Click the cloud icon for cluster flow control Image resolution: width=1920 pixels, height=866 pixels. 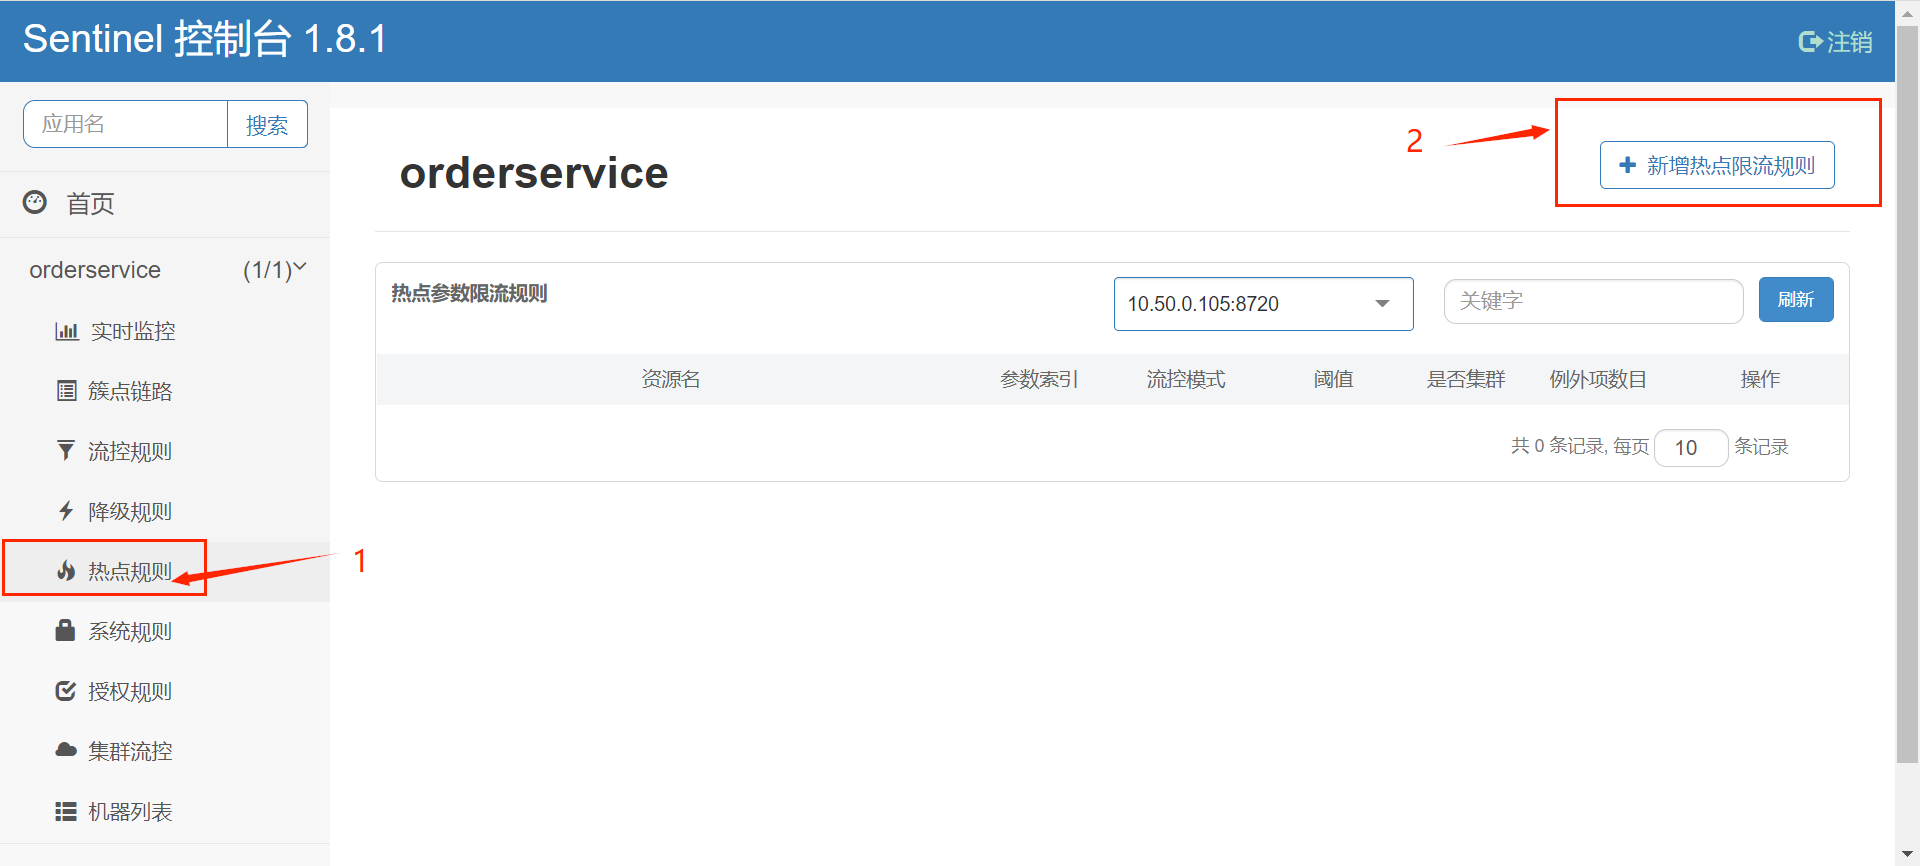(66, 750)
